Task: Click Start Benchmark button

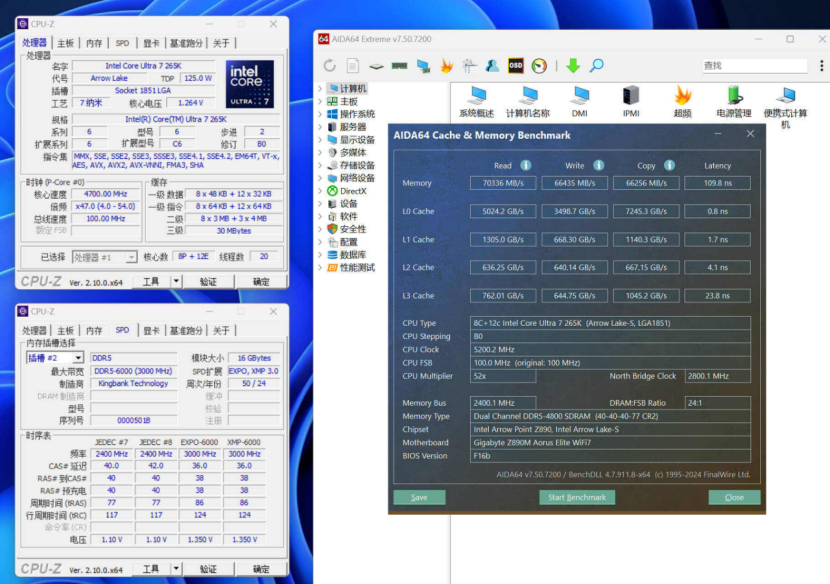Action: click(577, 497)
